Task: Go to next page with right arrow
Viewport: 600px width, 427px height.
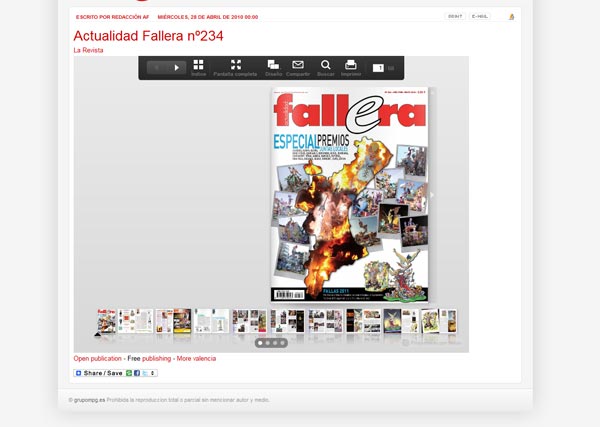Action: point(177,68)
